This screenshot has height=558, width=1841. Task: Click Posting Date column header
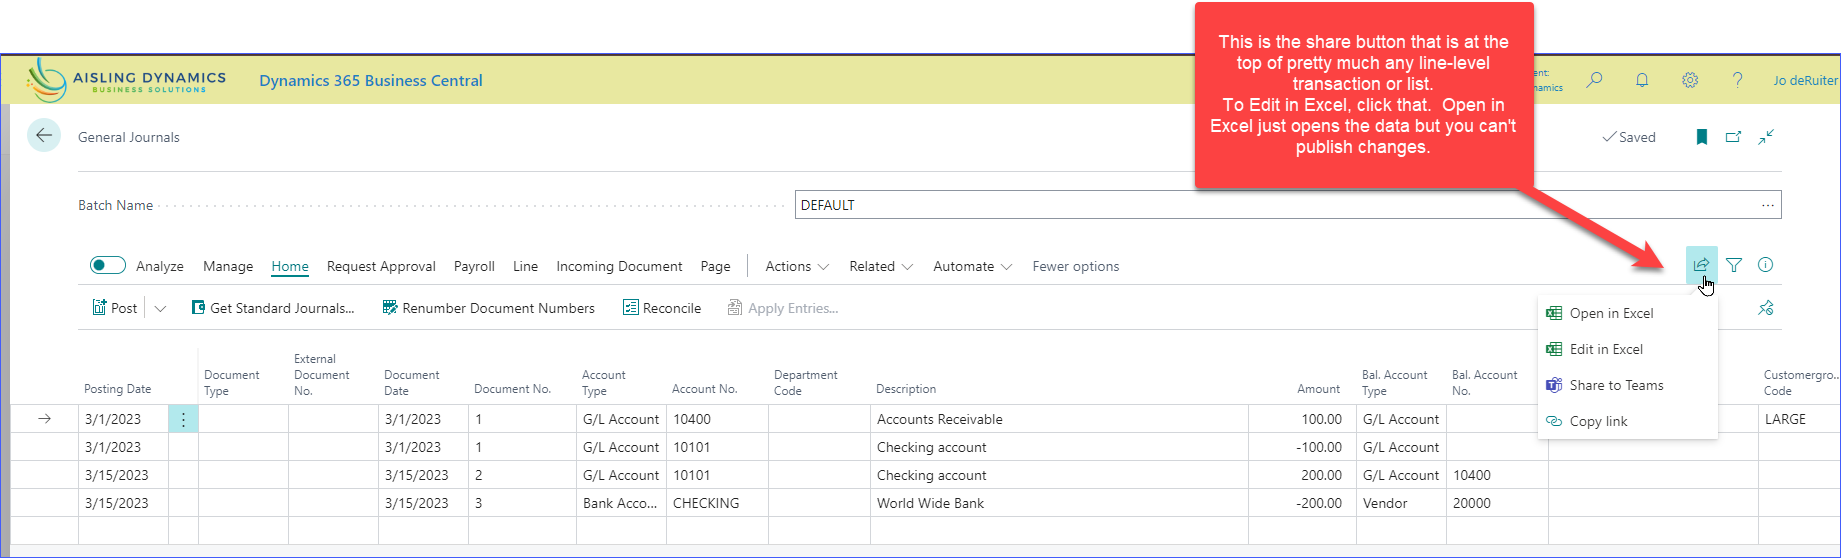pos(118,389)
